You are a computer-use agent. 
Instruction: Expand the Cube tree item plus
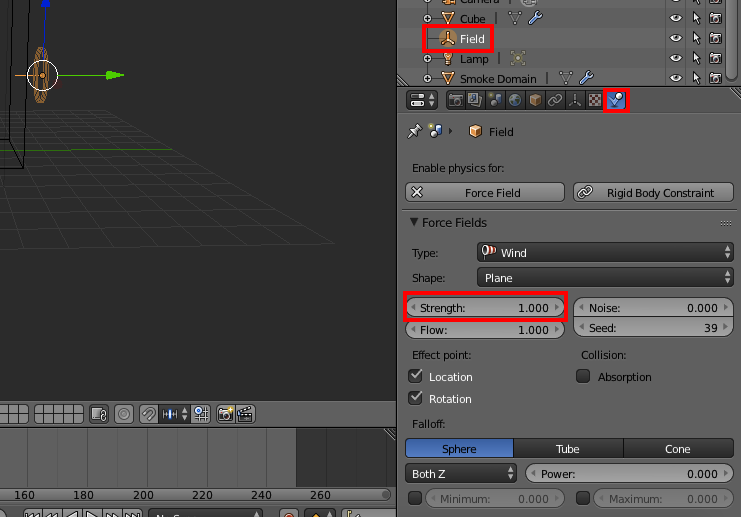click(x=427, y=18)
